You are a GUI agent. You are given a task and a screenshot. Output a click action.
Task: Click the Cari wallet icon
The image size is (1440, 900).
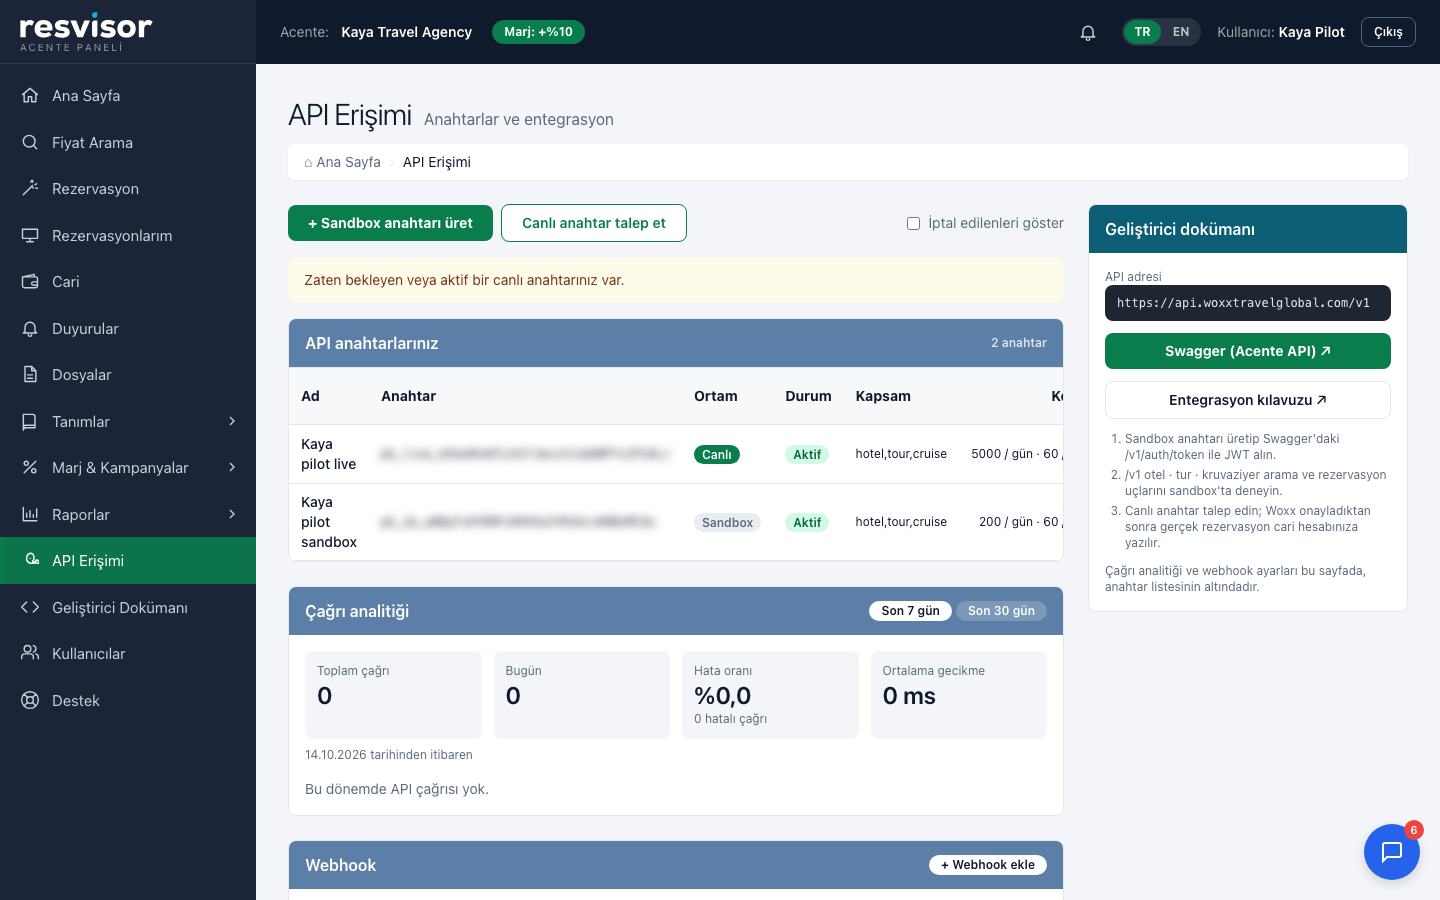(x=30, y=281)
